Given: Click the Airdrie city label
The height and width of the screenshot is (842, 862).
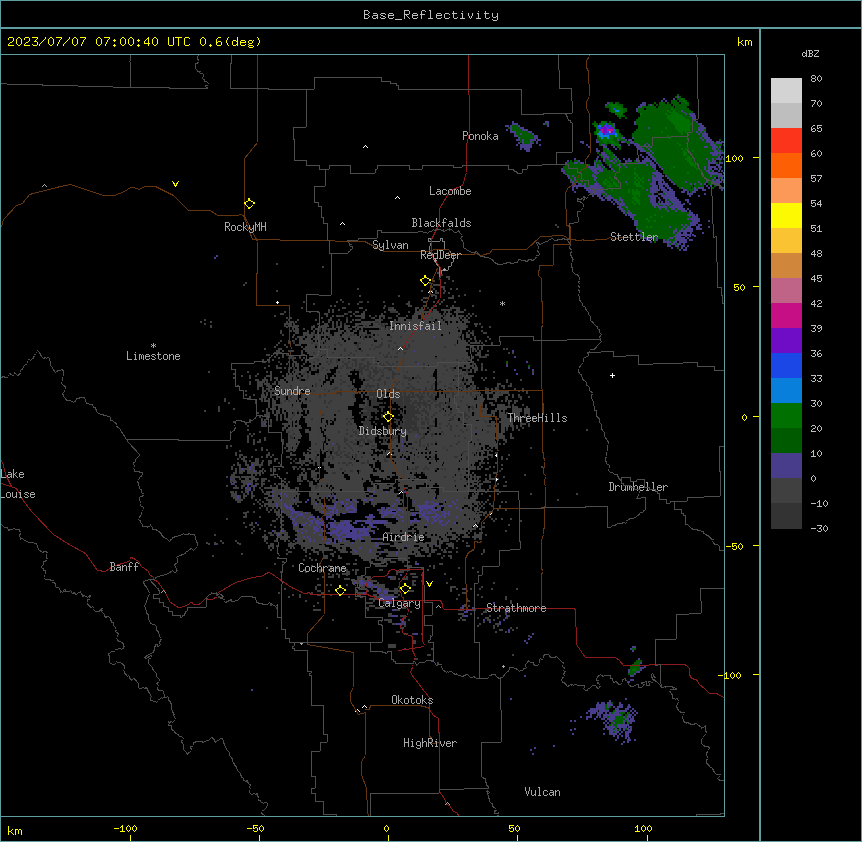Looking at the screenshot, I should coord(404,537).
